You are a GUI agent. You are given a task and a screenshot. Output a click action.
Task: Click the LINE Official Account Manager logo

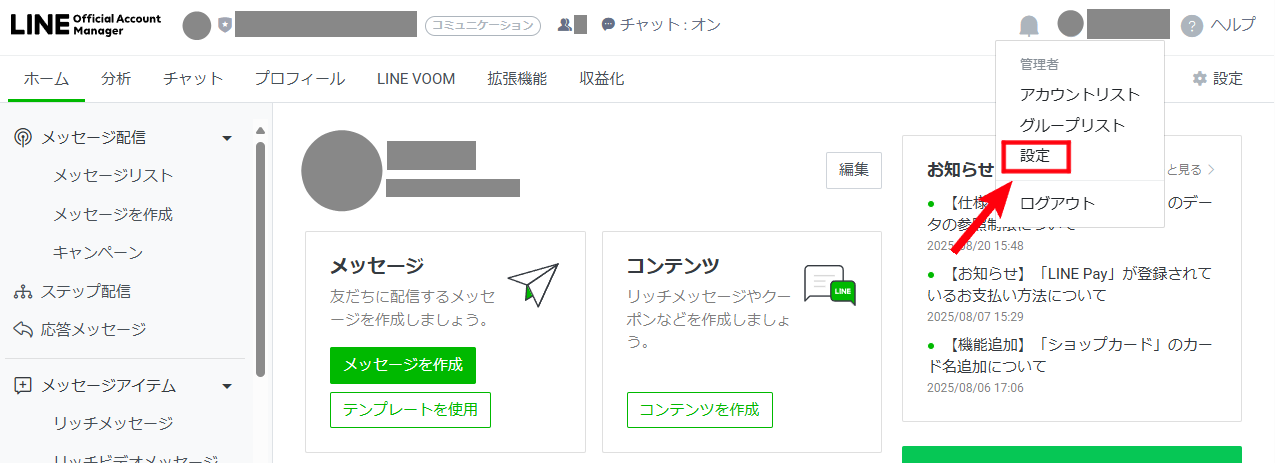85,25
